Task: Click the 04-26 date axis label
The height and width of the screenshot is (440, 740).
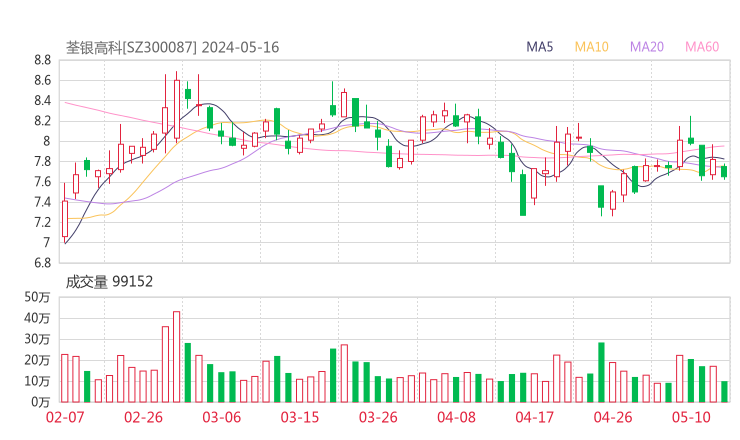Action: pos(613,417)
